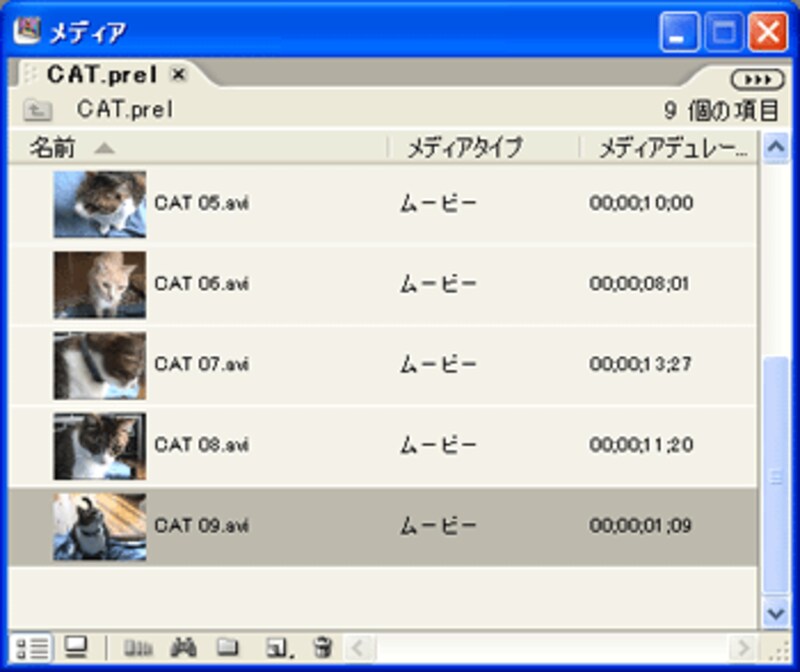Click the メディアデュレー column header

point(673,148)
